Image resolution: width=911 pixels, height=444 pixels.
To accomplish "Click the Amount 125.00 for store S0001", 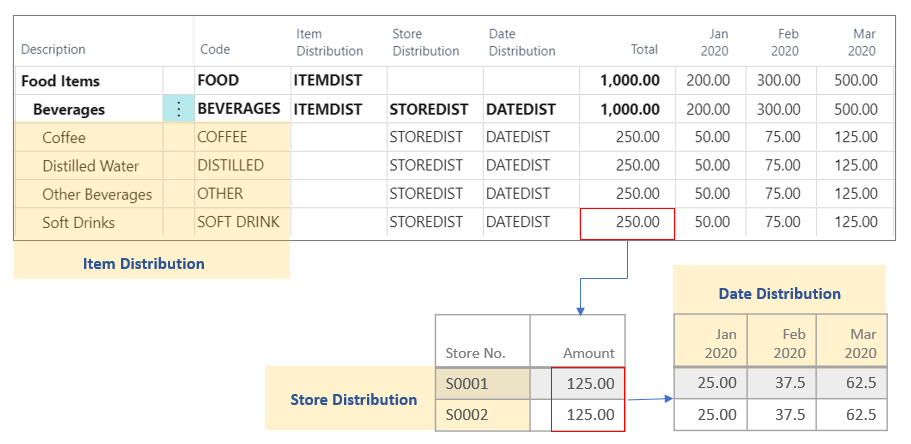I will (x=588, y=382).
